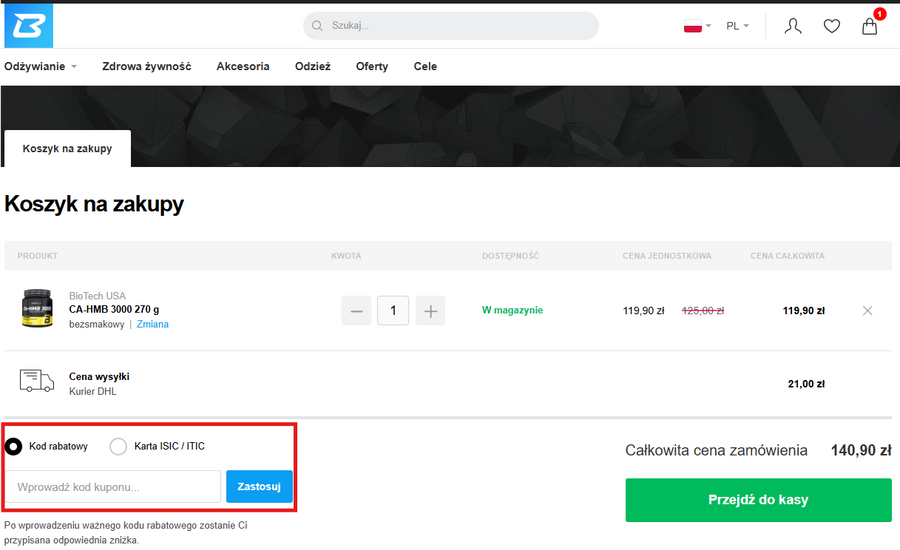Open the wishlist heart icon
The height and width of the screenshot is (550, 900).
coord(832,26)
